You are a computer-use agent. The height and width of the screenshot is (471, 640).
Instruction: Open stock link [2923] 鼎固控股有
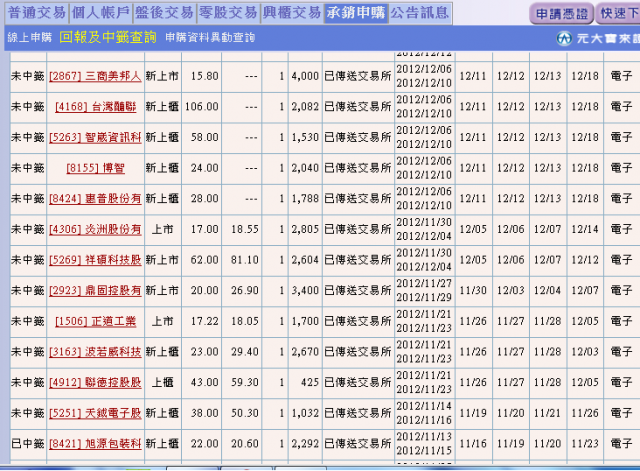pos(95,291)
